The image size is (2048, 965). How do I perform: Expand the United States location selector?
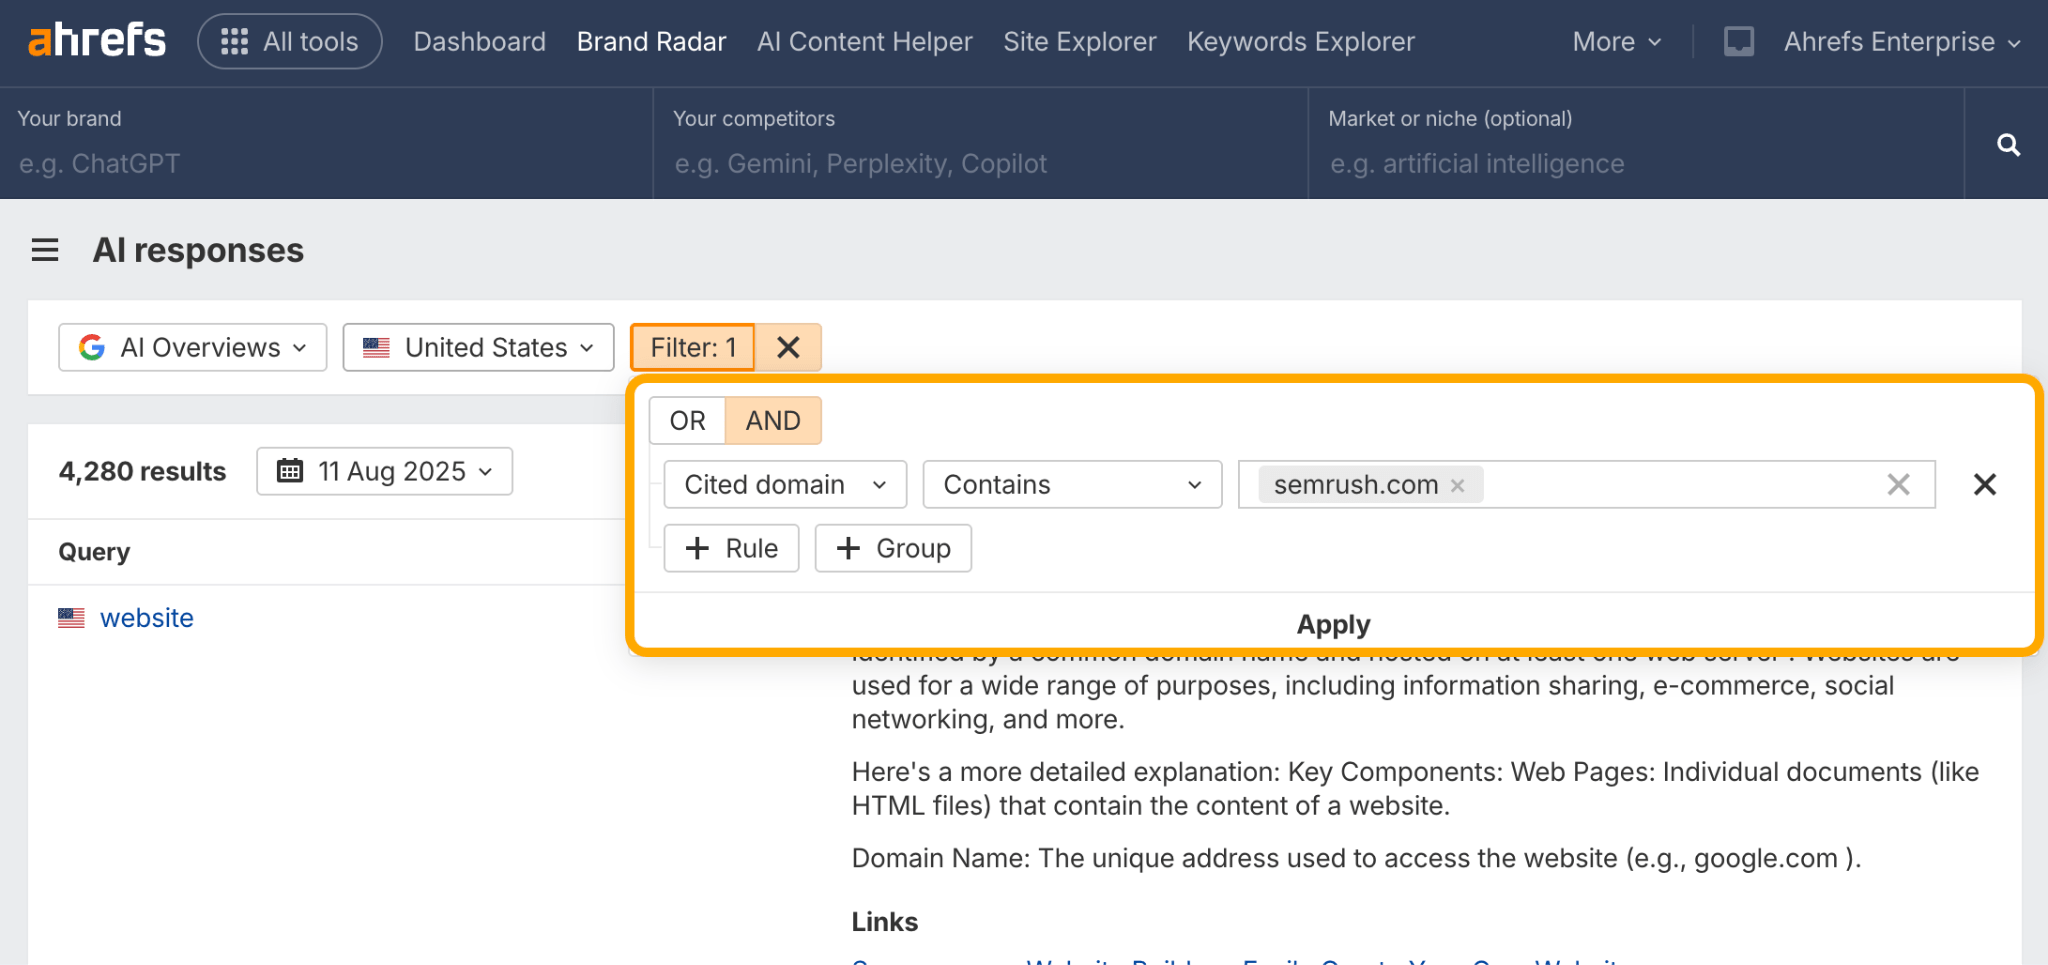point(478,347)
